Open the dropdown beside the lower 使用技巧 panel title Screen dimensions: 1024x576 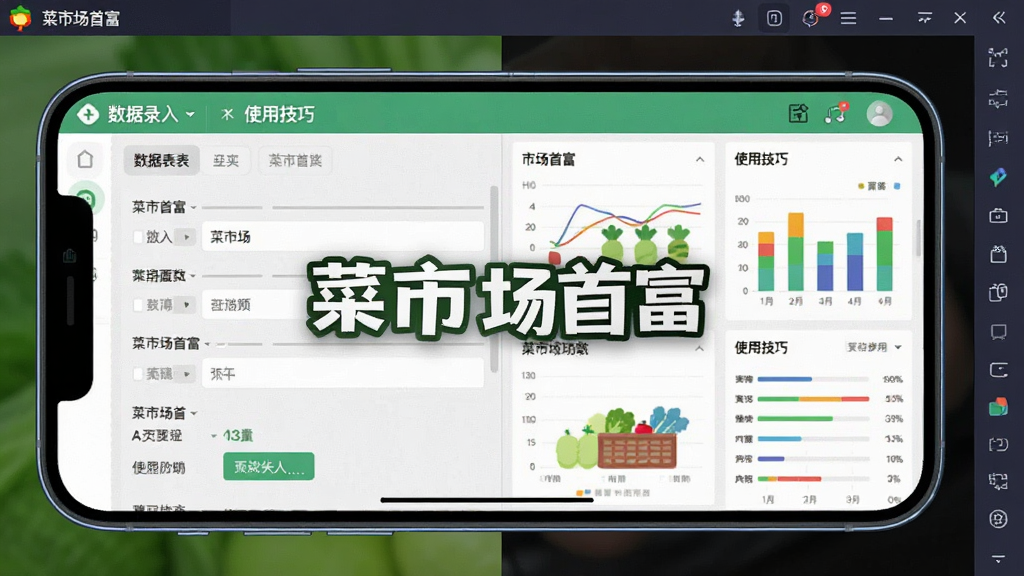tap(874, 347)
